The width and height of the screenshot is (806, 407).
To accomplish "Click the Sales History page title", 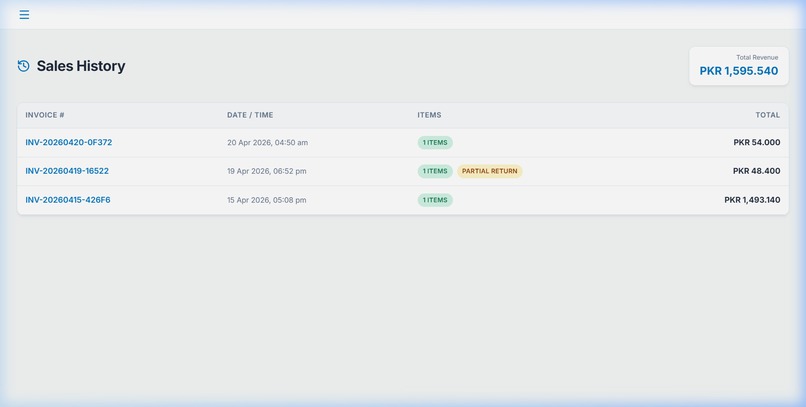I will coord(81,66).
